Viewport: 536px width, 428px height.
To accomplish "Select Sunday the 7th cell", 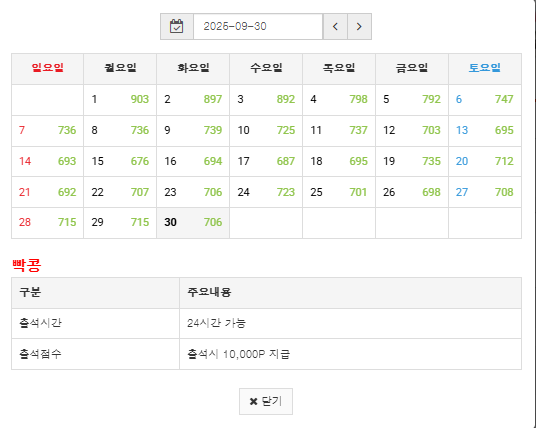I will (48, 131).
